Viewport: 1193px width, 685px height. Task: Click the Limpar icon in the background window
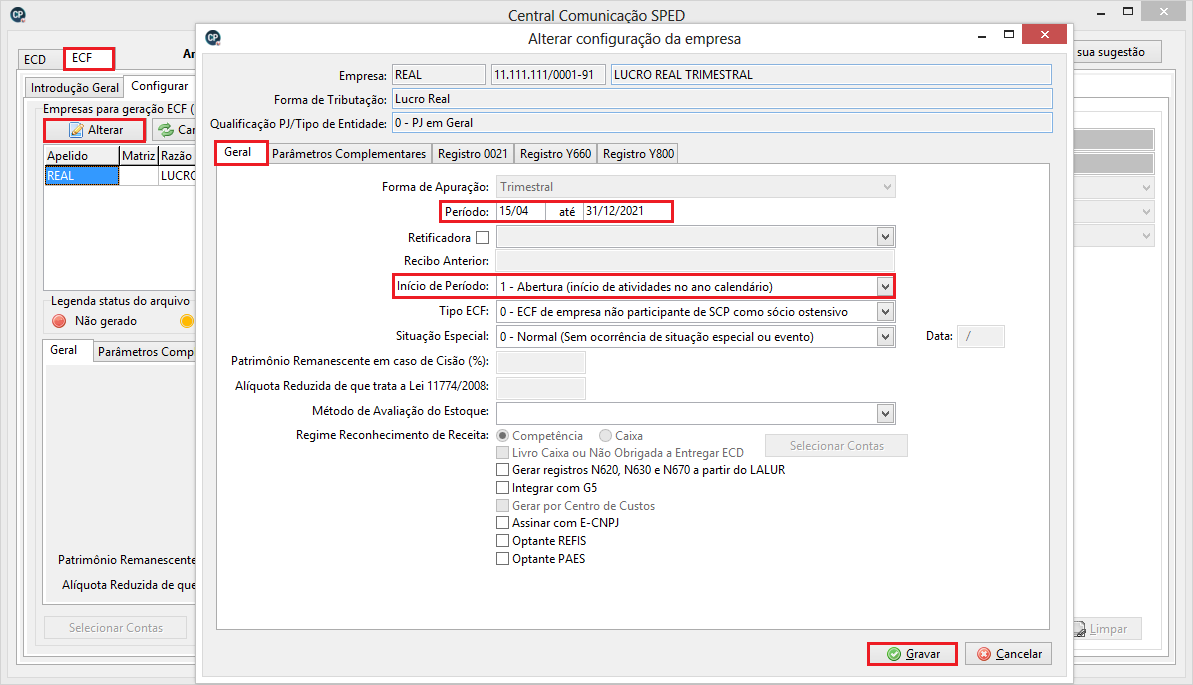1080,629
